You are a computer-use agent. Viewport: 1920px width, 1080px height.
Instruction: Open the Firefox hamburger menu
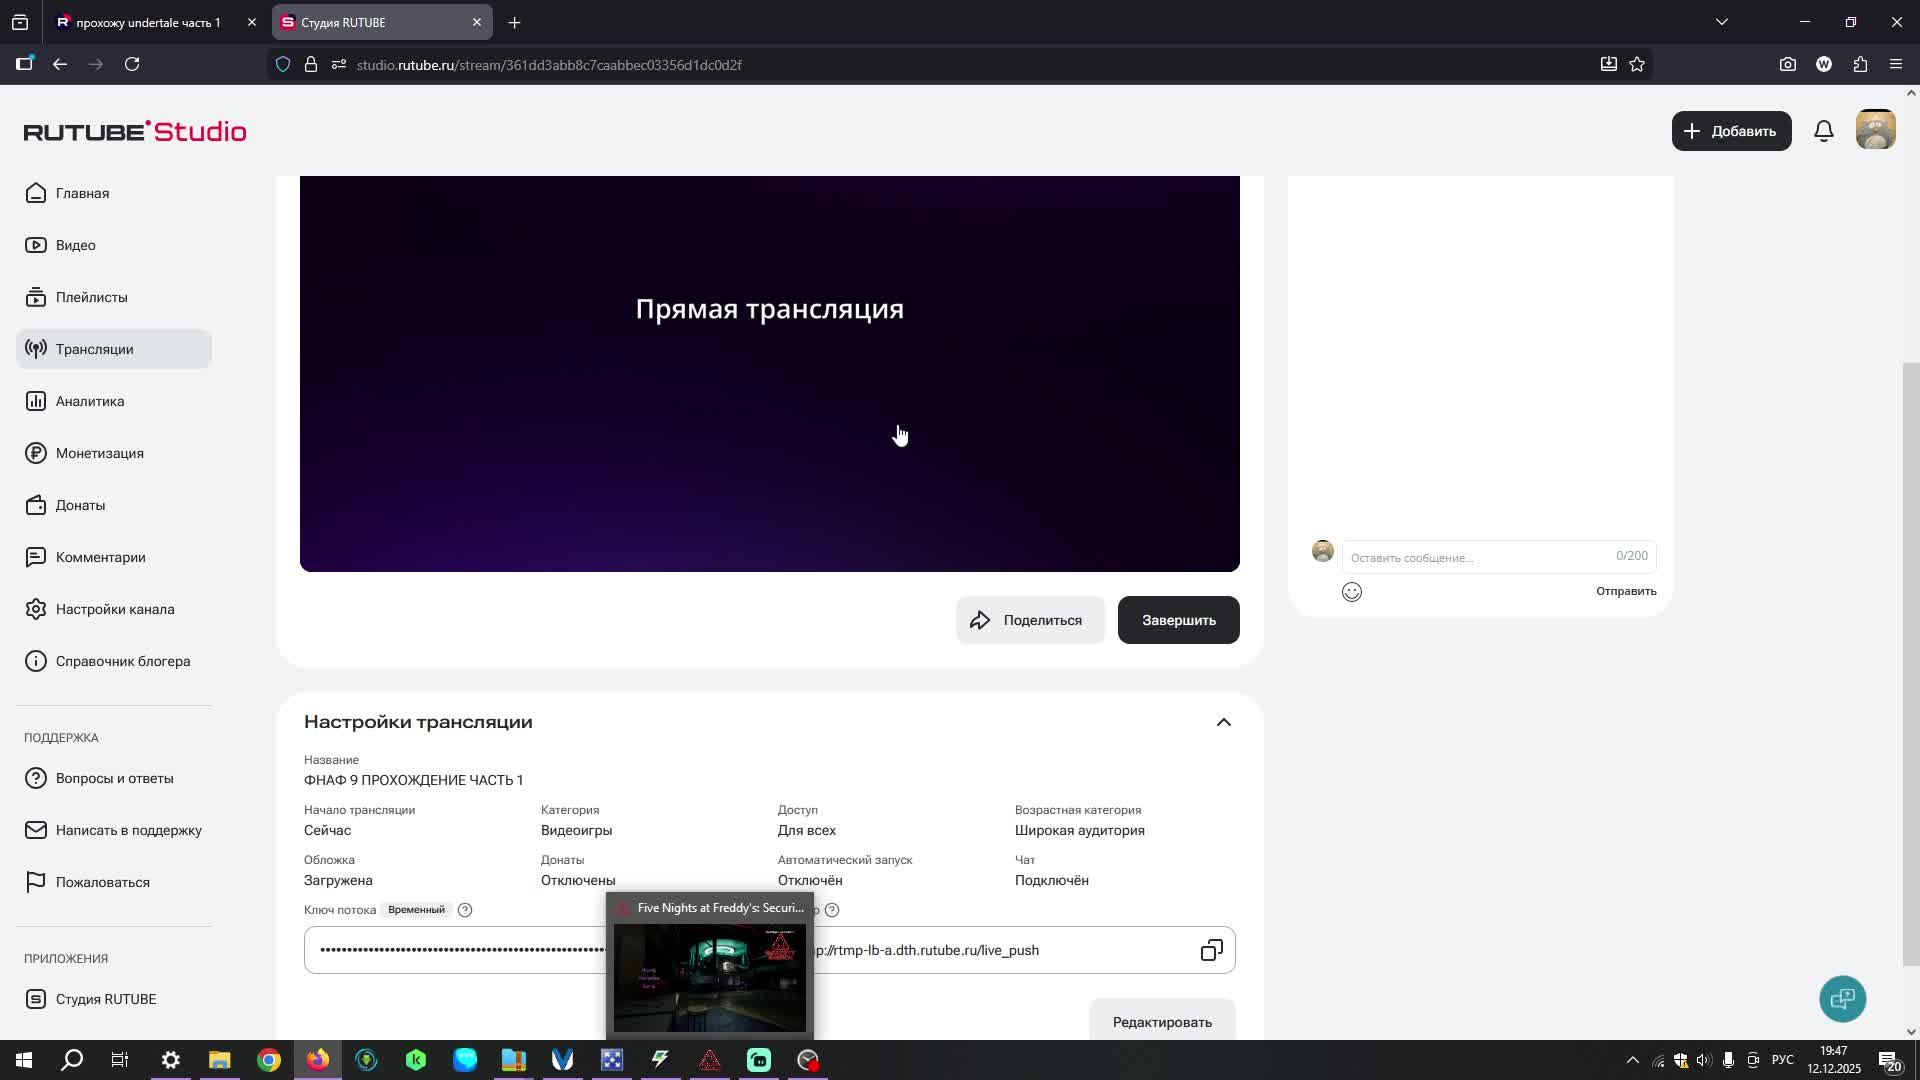pos(1896,64)
